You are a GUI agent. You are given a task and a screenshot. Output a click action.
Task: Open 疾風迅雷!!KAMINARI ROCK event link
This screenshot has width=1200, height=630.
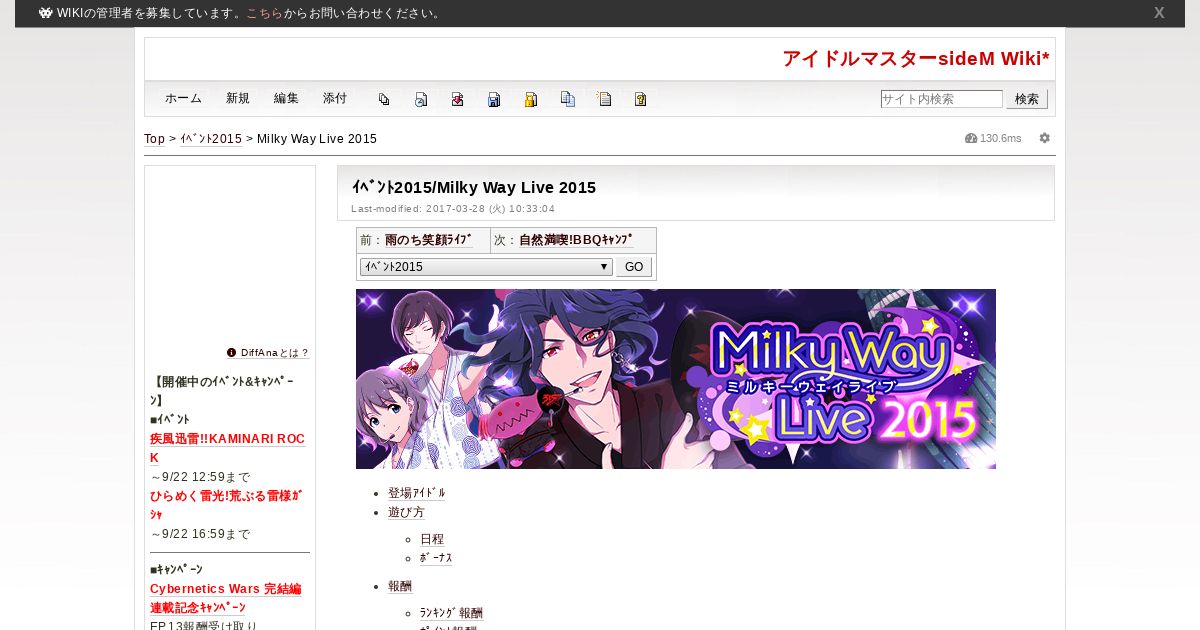click(228, 448)
